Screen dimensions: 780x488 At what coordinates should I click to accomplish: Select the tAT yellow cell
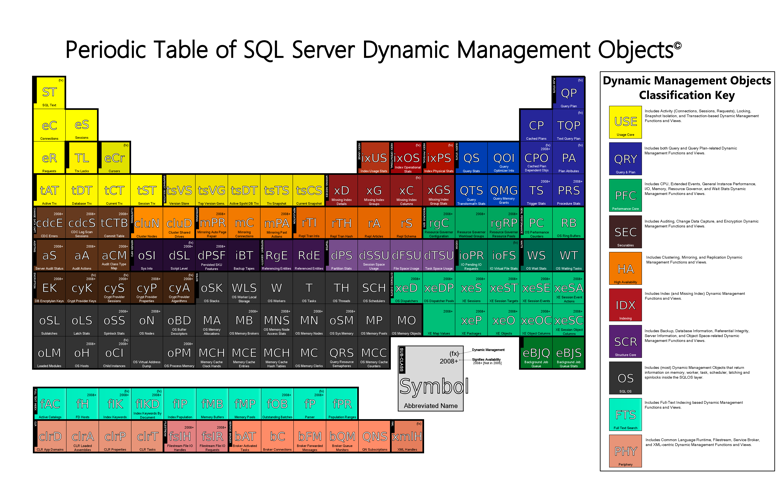click(x=49, y=191)
